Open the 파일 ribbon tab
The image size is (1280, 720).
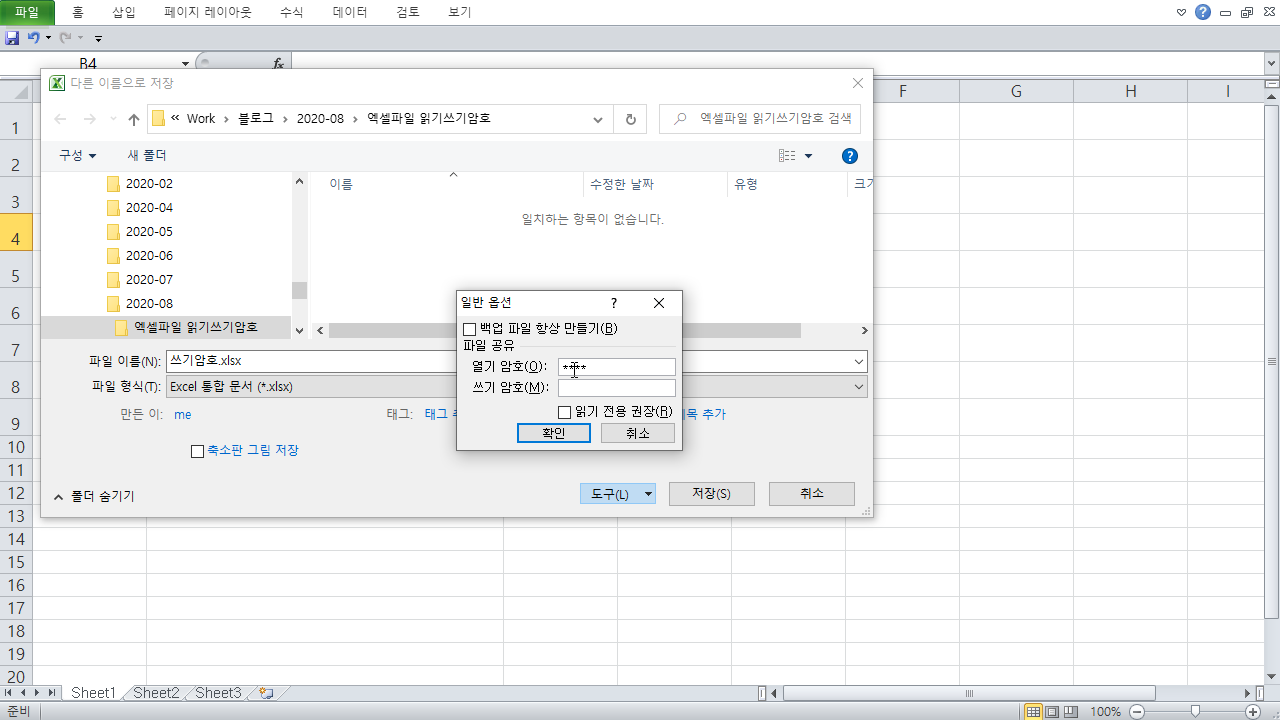[27, 12]
